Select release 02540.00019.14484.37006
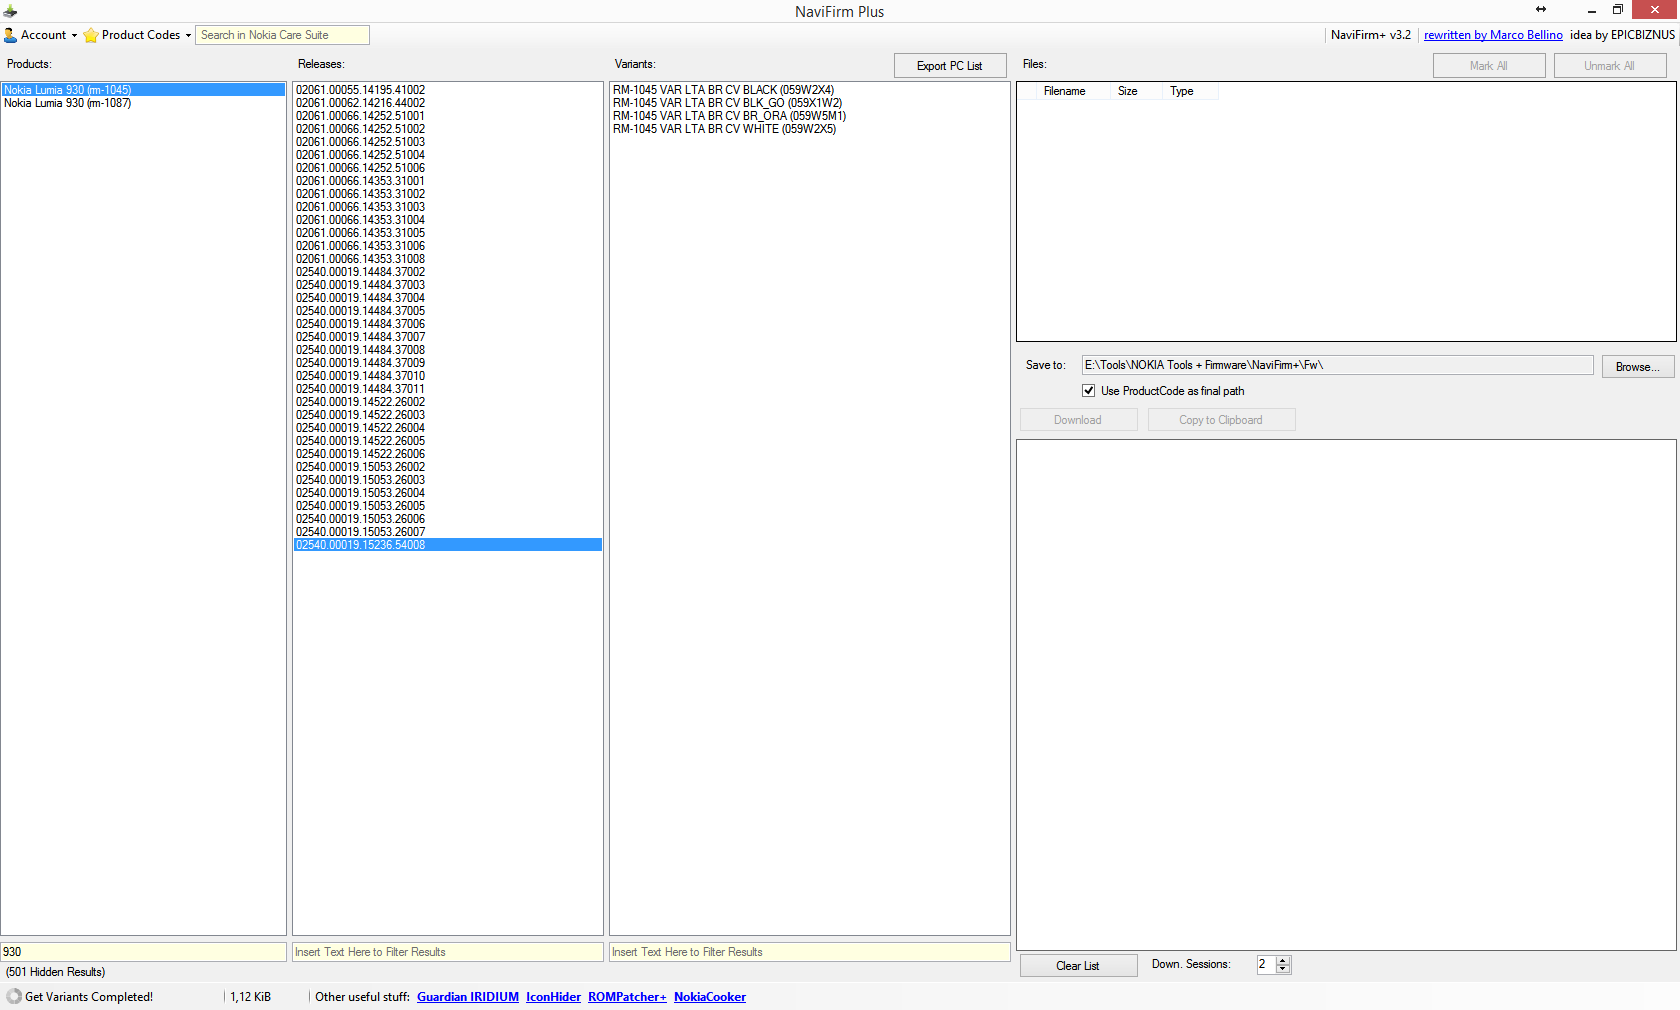The width and height of the screenshot is (1680, 1010). tap(447, 324)
